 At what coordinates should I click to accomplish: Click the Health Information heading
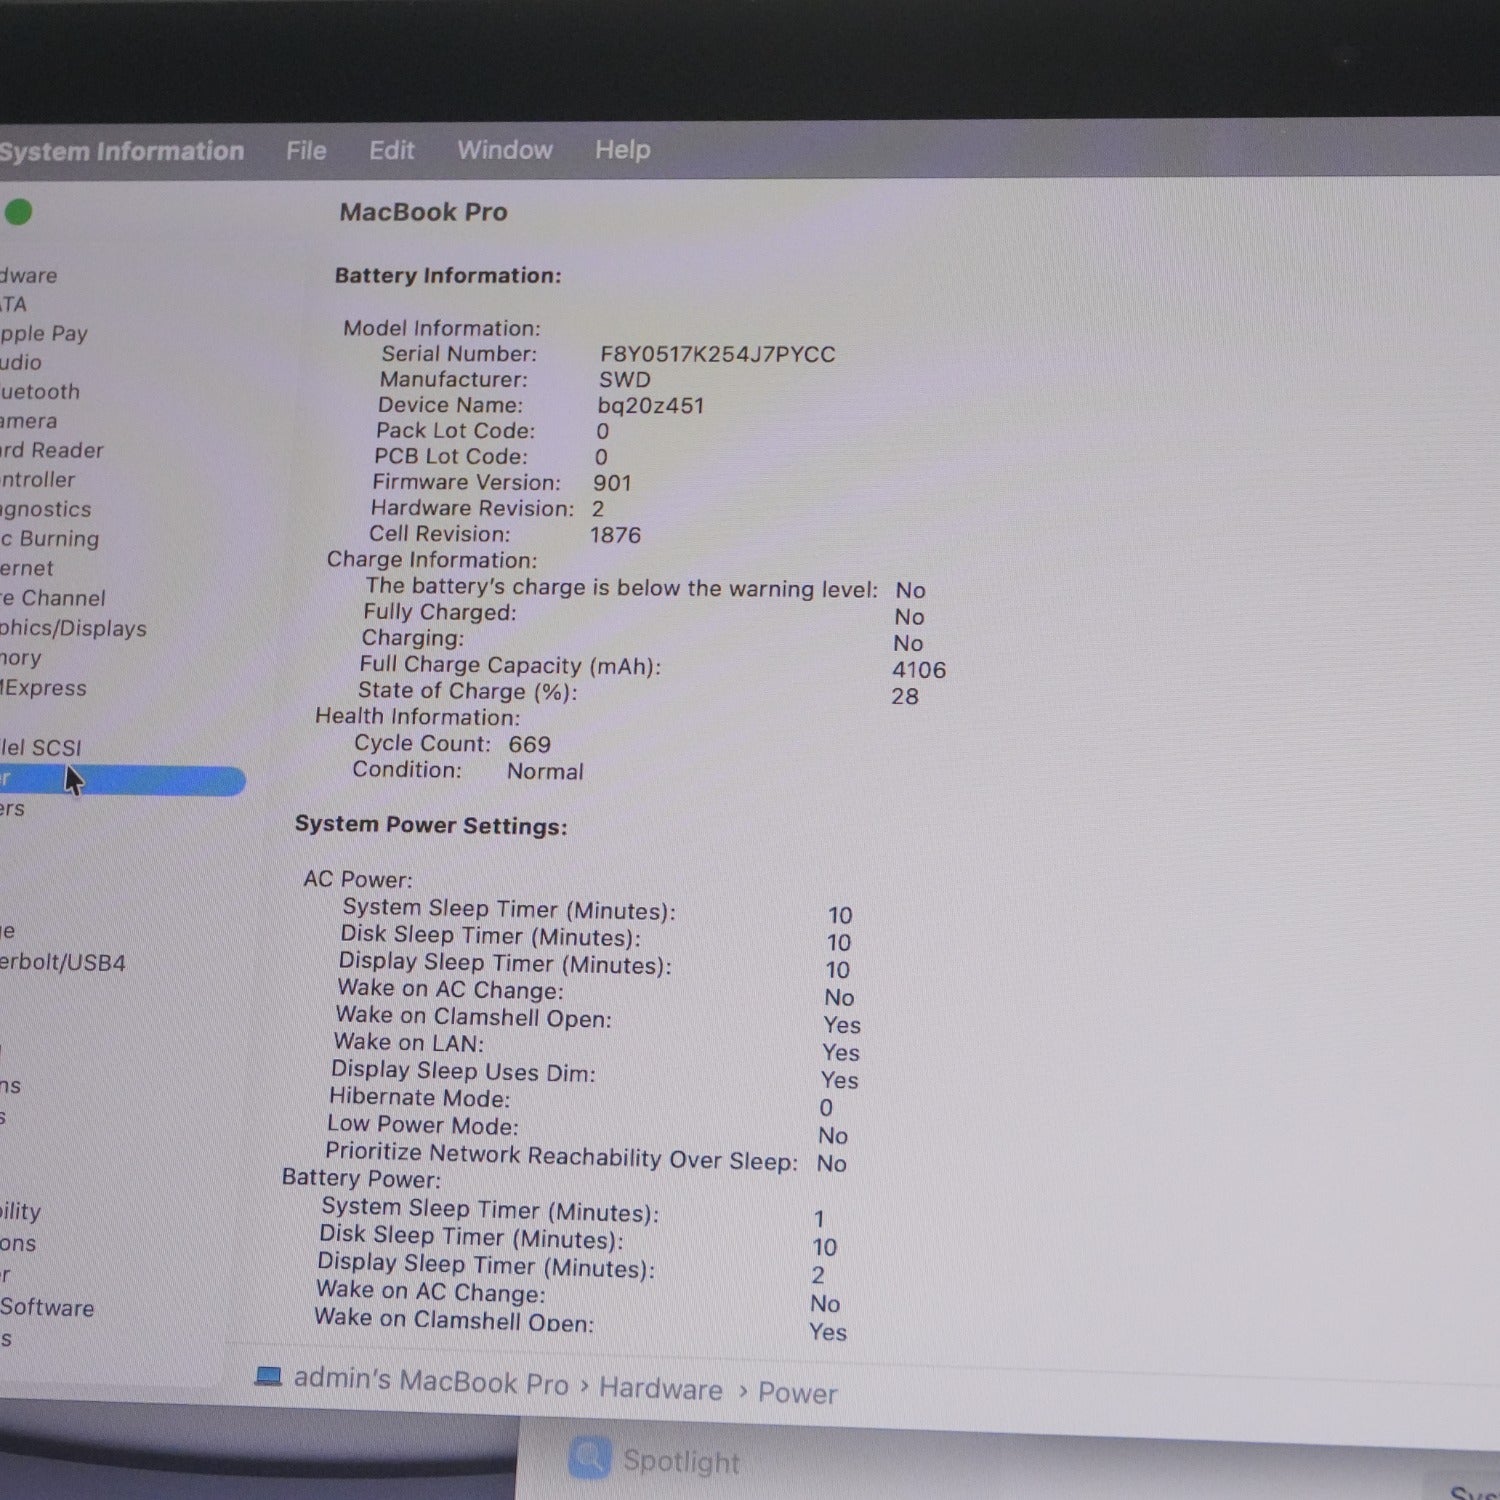pos(418,716)
